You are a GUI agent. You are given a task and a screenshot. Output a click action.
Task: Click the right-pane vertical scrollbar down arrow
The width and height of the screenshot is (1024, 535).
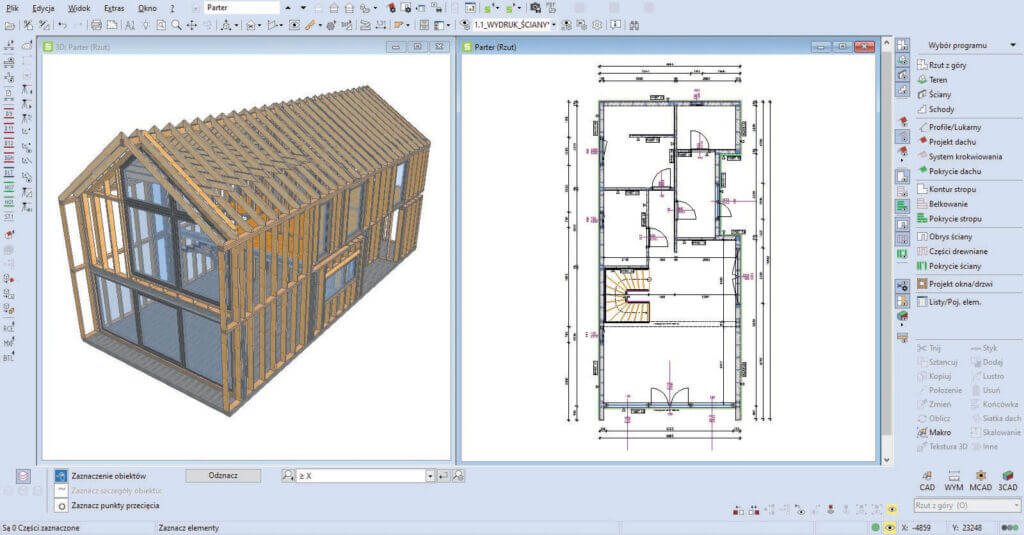click(x=886, y=460)
